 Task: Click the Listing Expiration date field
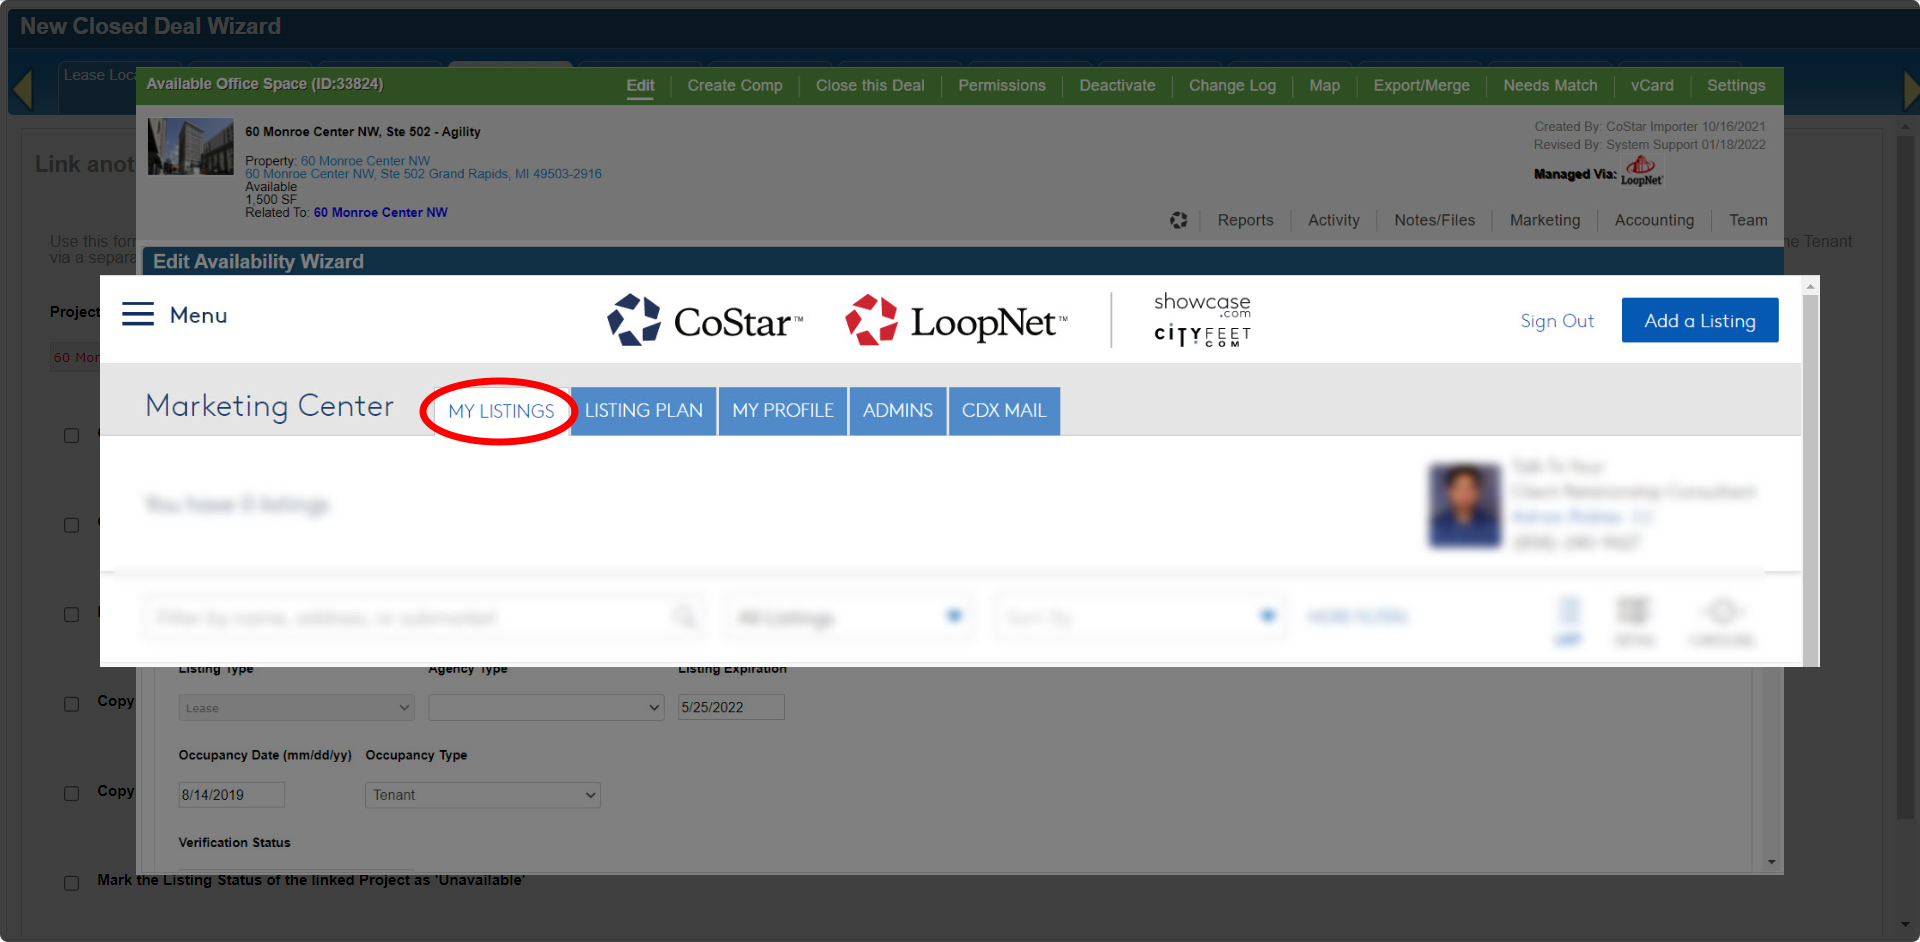[731, 707]
